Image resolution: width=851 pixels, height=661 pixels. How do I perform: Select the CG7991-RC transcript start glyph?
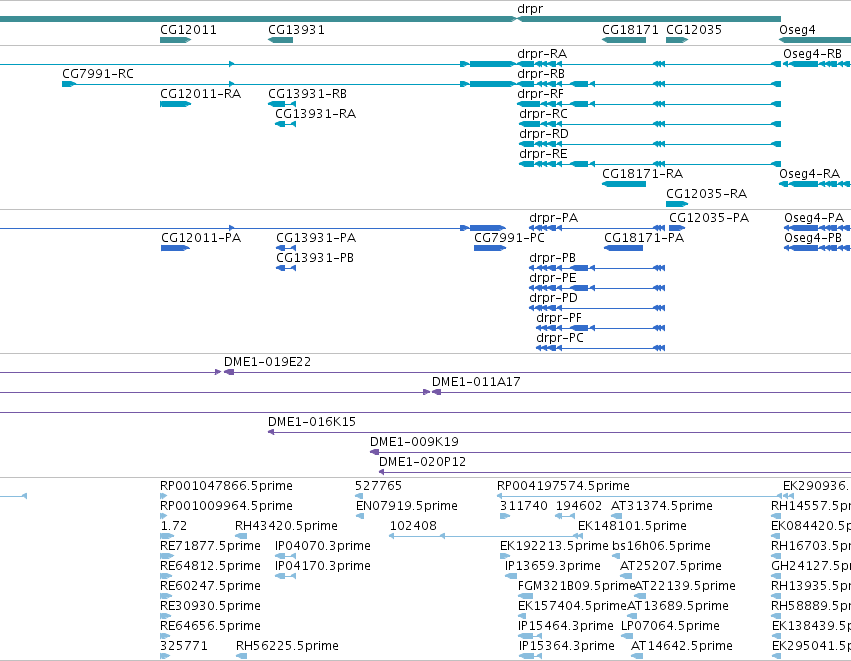[68, 84]
